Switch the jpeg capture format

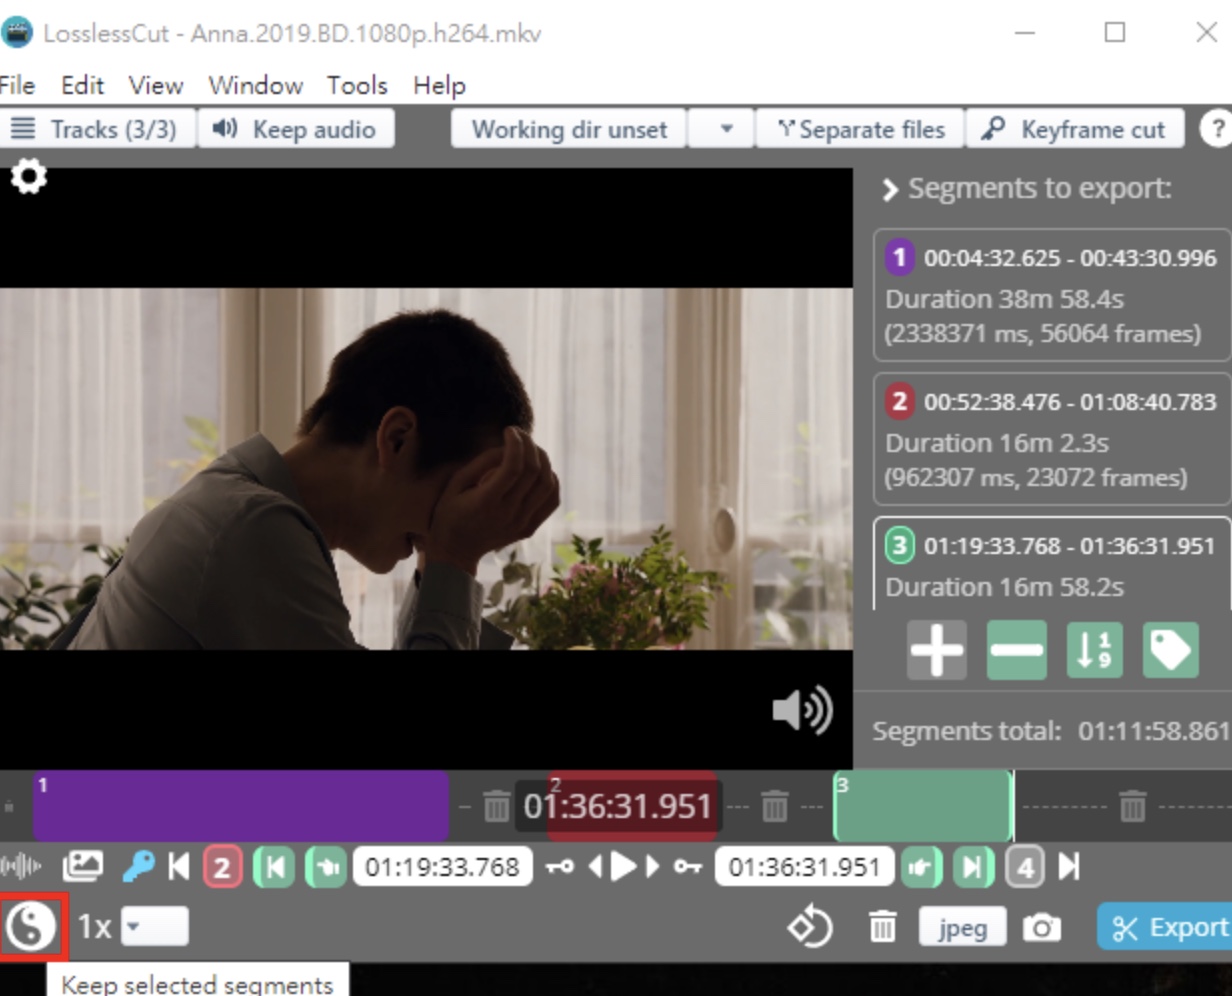[962, 927]
